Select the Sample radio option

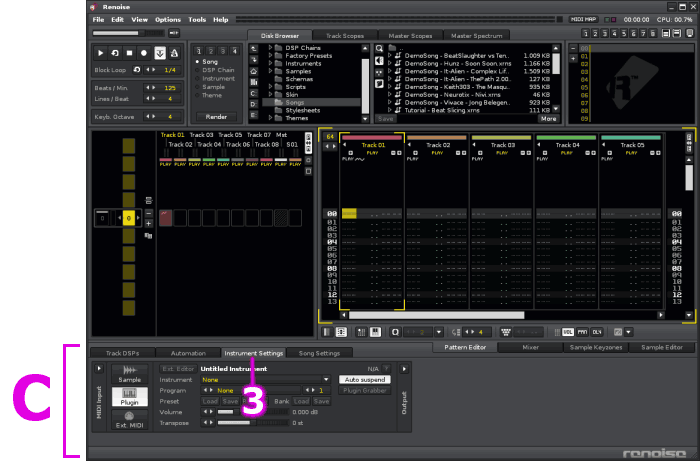pyautogui.click(x=210, y=87)
